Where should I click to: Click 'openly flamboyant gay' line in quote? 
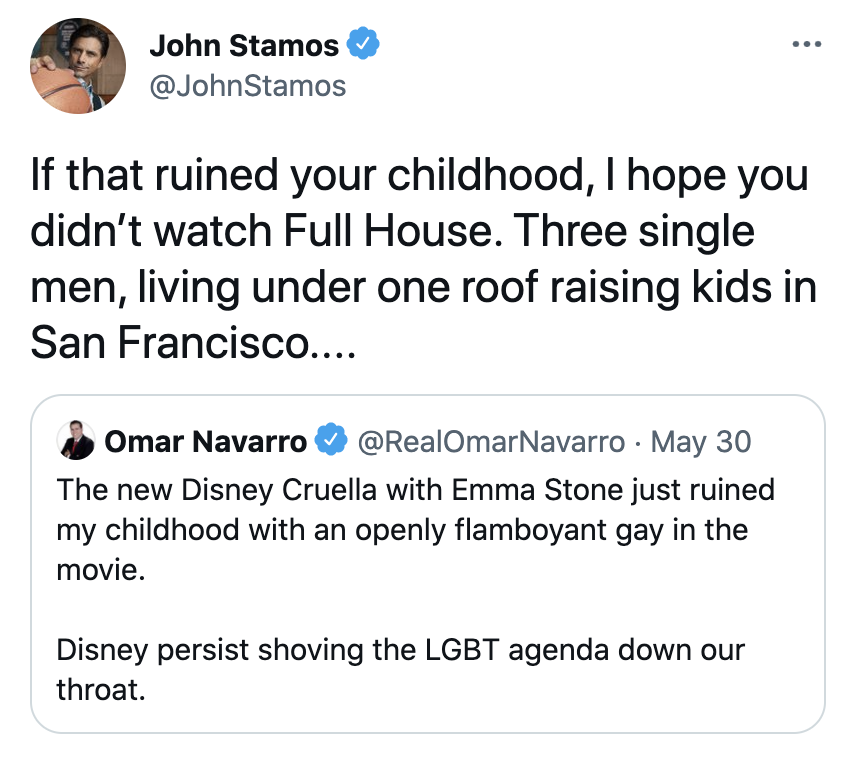[402, 530]
